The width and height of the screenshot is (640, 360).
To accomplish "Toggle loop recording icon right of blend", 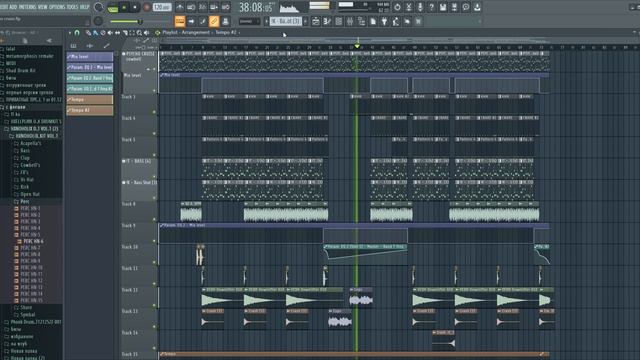I will (x=225, y=7).
